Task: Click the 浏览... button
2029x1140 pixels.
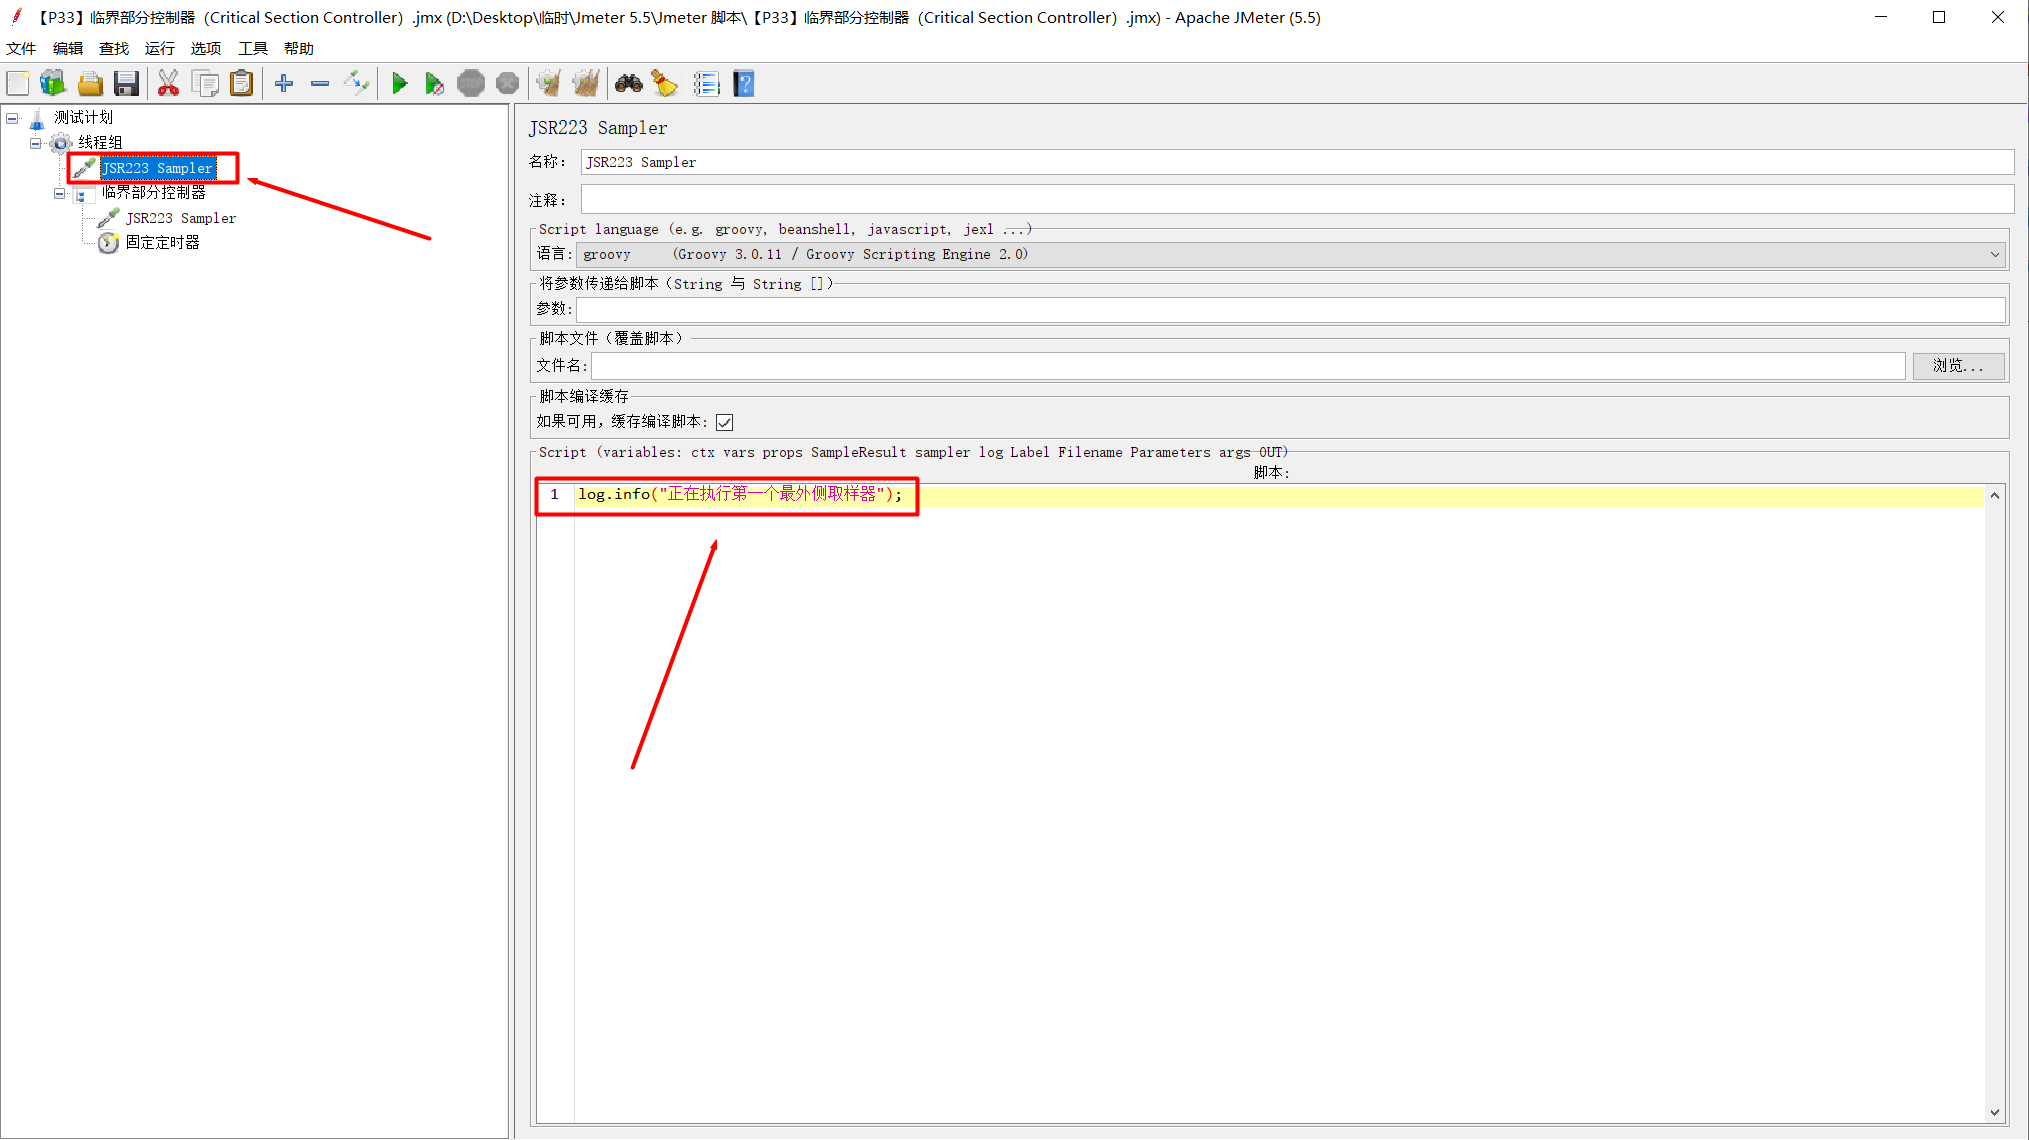Action: (1958, 366)
